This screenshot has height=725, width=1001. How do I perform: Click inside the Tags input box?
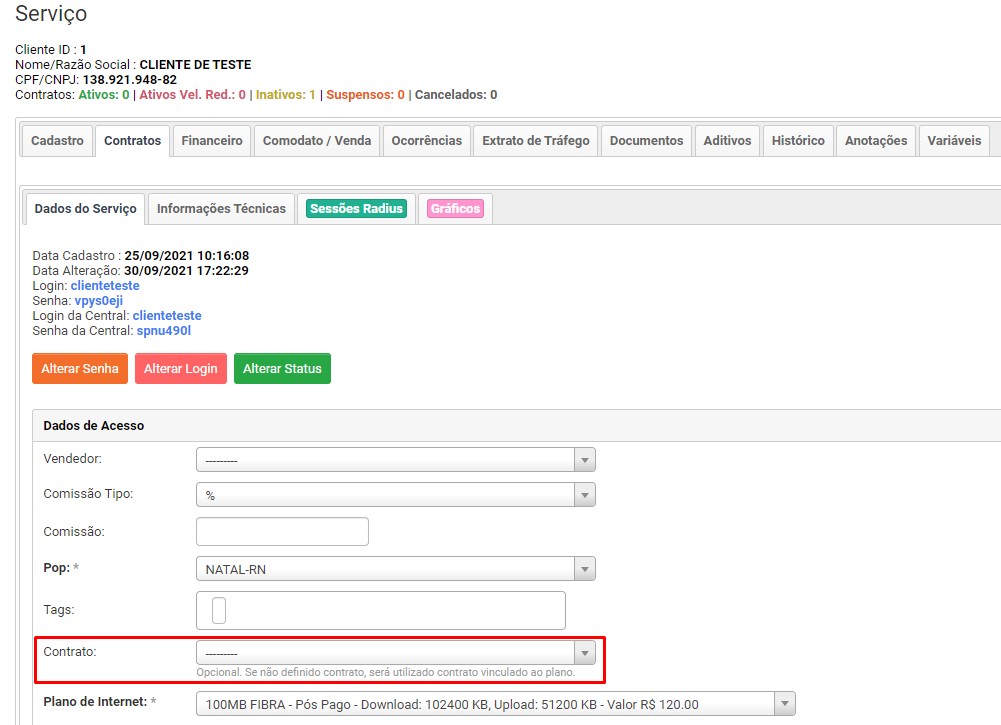pos(381,610)
